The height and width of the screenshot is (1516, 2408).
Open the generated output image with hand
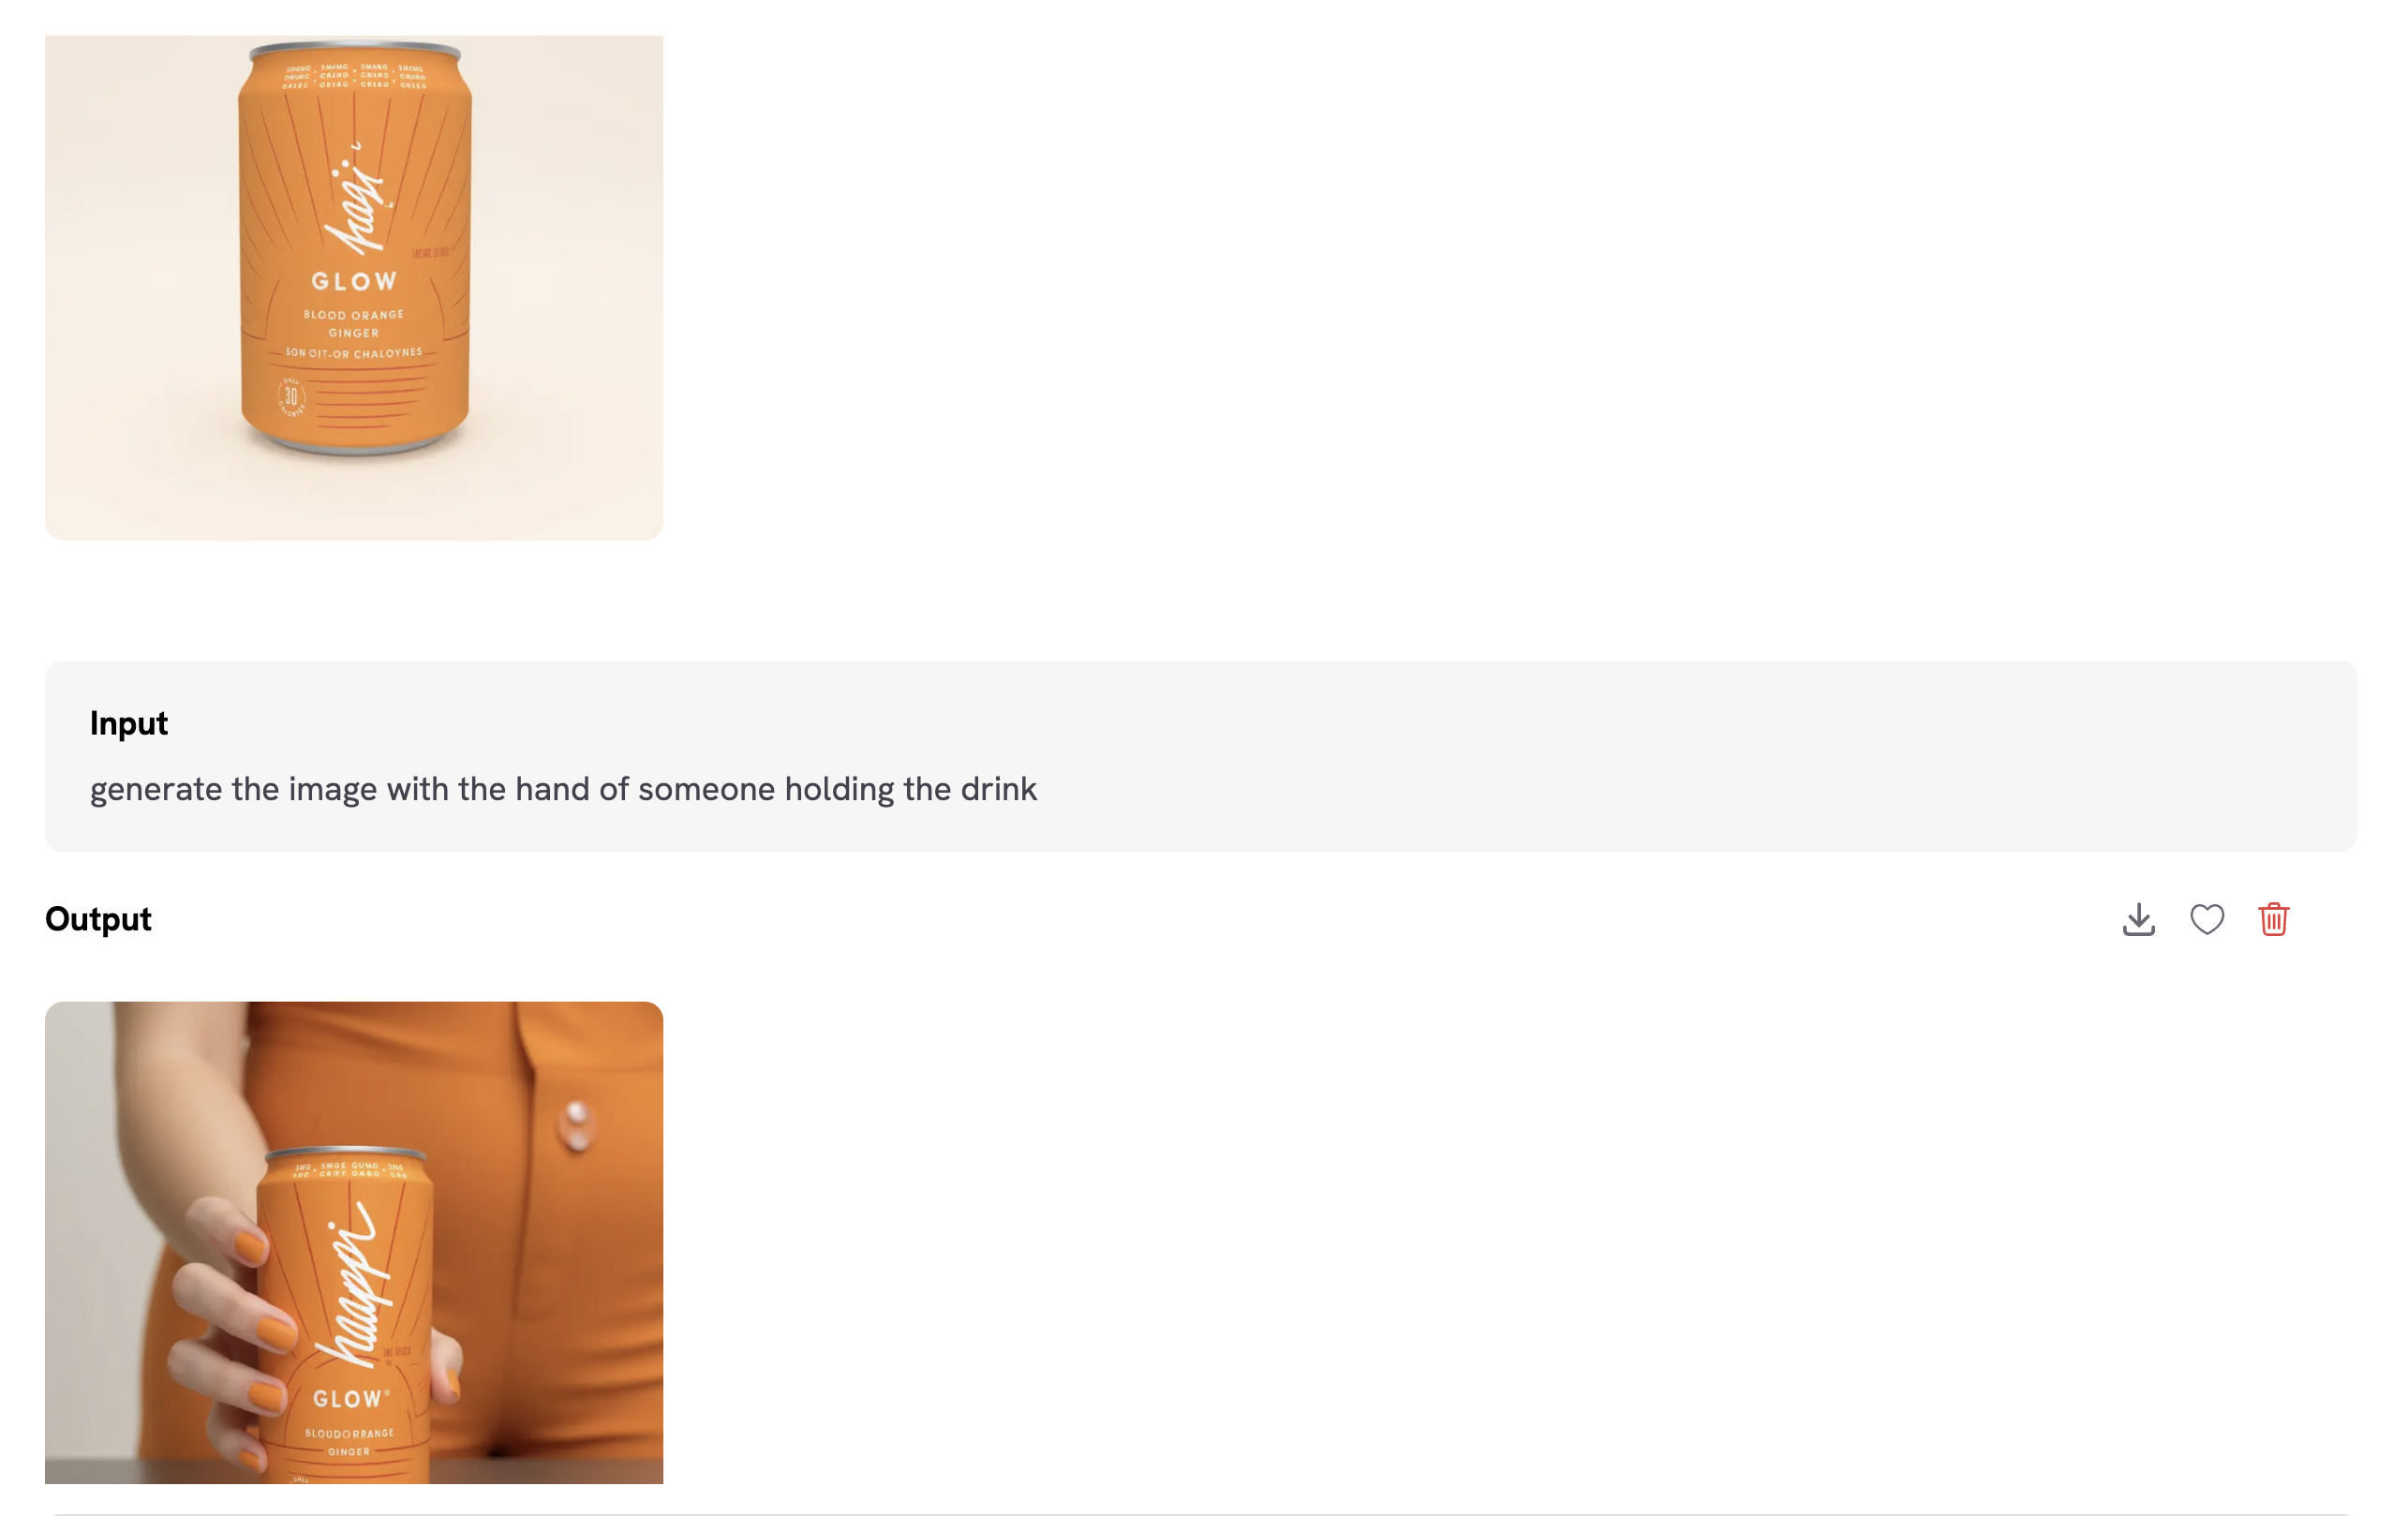point(354,1242)
